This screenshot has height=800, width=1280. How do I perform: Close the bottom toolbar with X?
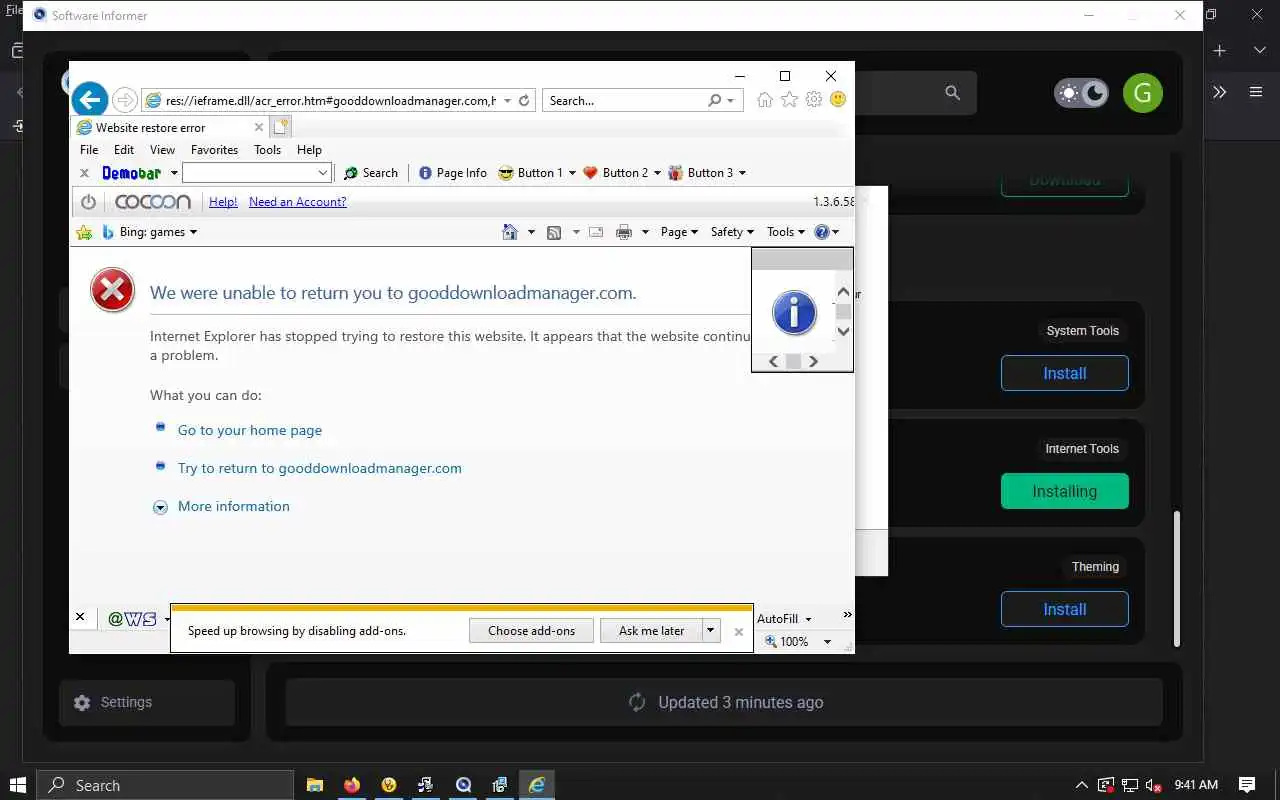pos(80,617)
